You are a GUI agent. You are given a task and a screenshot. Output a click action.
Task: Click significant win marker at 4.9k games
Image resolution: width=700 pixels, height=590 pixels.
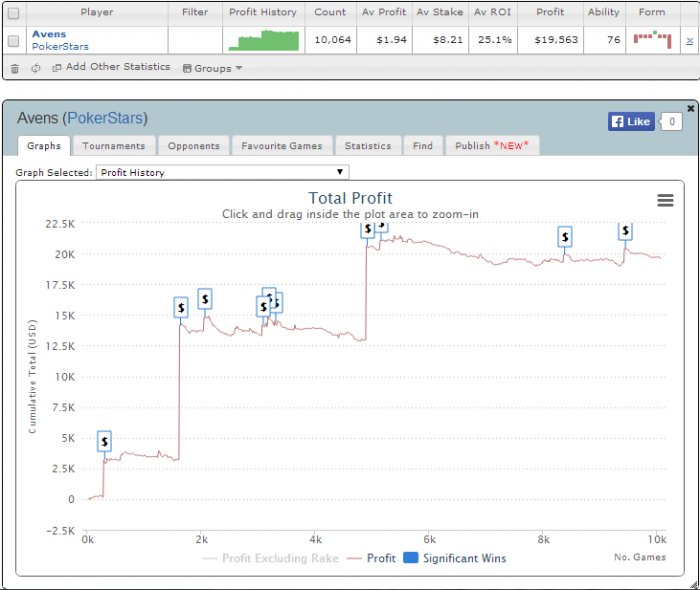click(367, 230)
